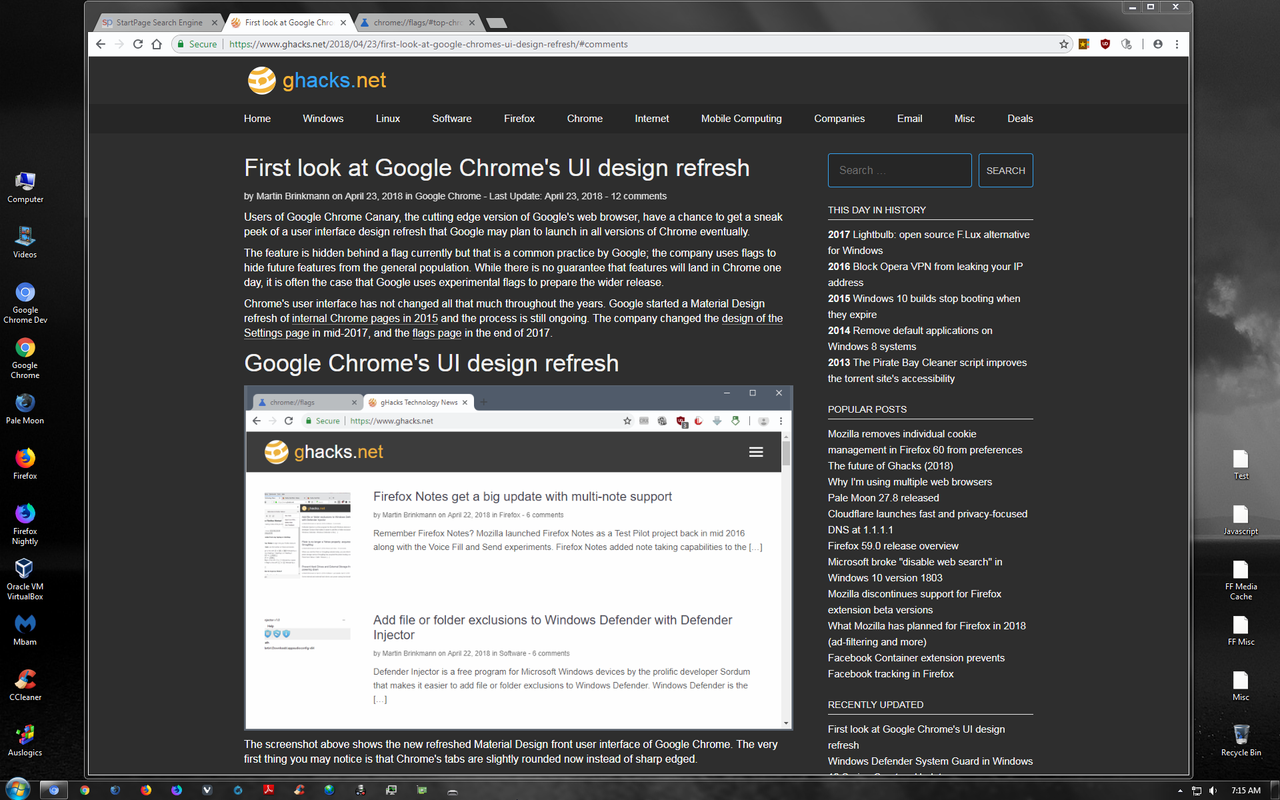Select the Google Chrome Dev desktop icon

pos(25,302)
